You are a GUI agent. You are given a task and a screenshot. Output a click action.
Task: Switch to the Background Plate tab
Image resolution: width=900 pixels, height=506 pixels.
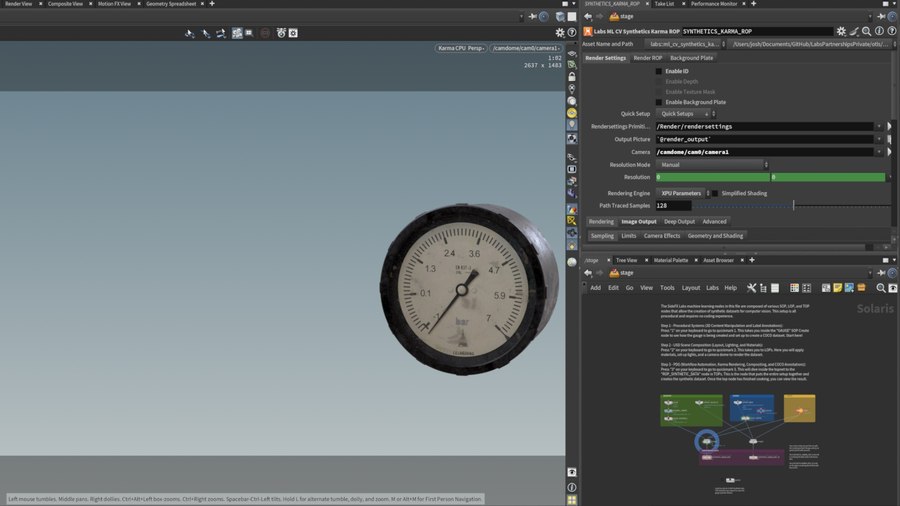point(691,58)
